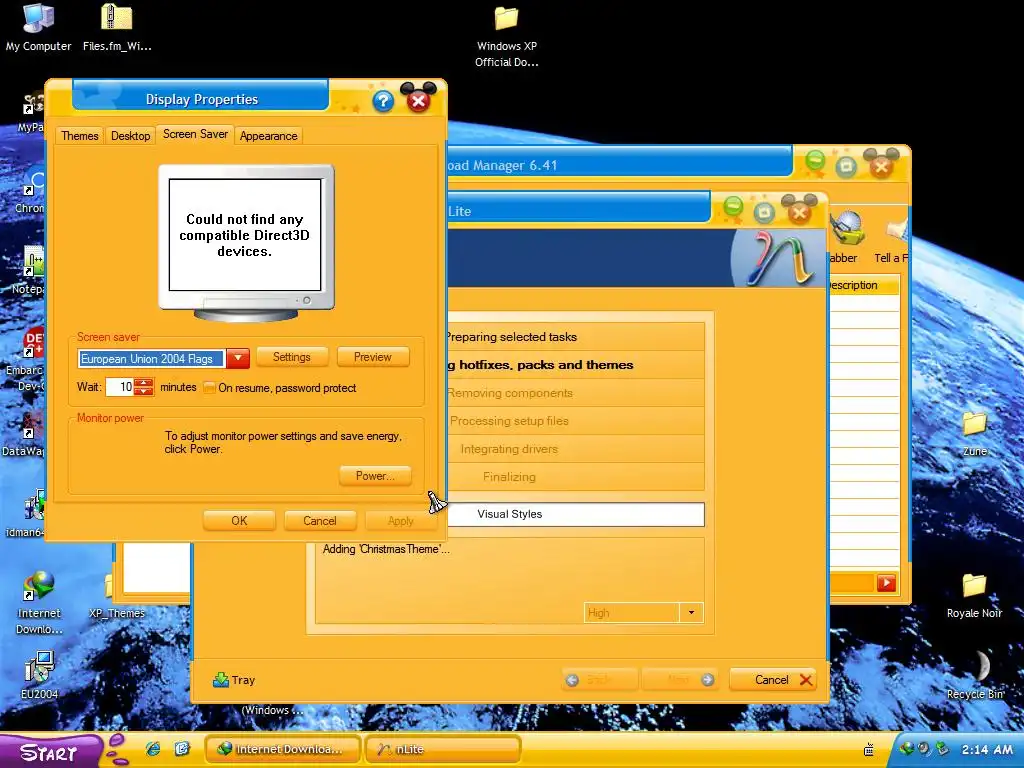Click the nLite logo graphic
The height and width of the screenshot is (768, 1024).
point(780,259)
